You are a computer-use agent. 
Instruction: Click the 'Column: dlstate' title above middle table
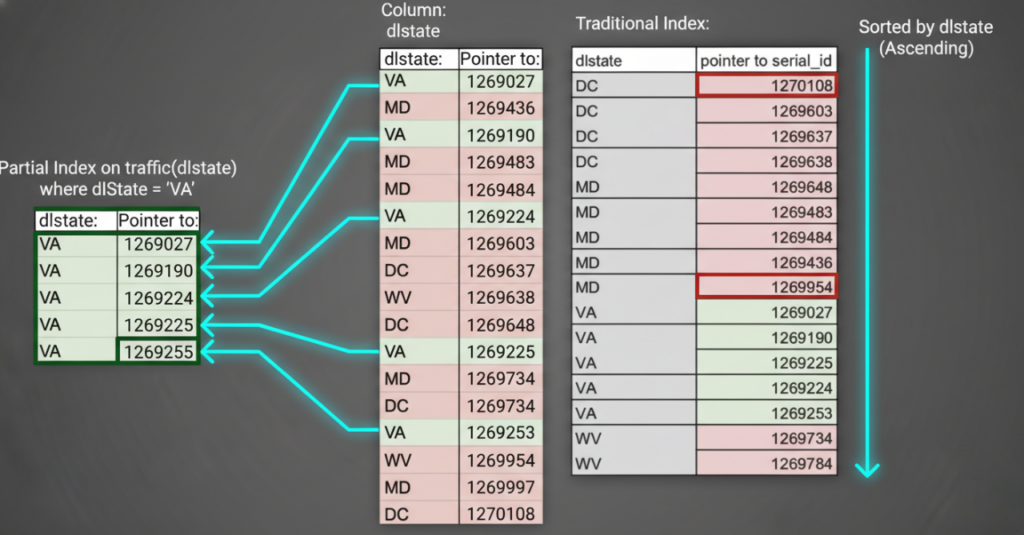click(x=410, y=22)
